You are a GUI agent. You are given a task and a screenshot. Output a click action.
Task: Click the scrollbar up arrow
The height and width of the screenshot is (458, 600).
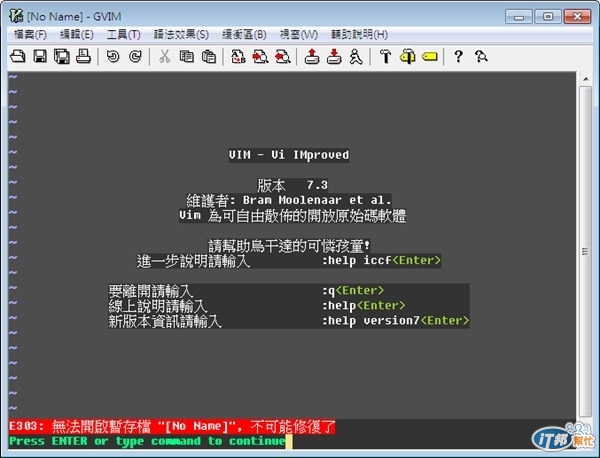tap(585, 79)
